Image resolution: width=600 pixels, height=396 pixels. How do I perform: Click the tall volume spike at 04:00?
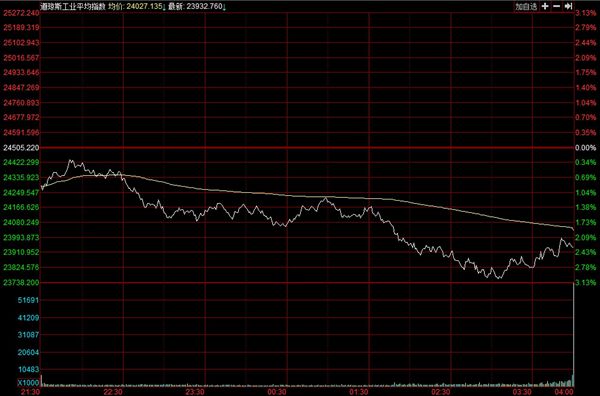coord(573,333)
